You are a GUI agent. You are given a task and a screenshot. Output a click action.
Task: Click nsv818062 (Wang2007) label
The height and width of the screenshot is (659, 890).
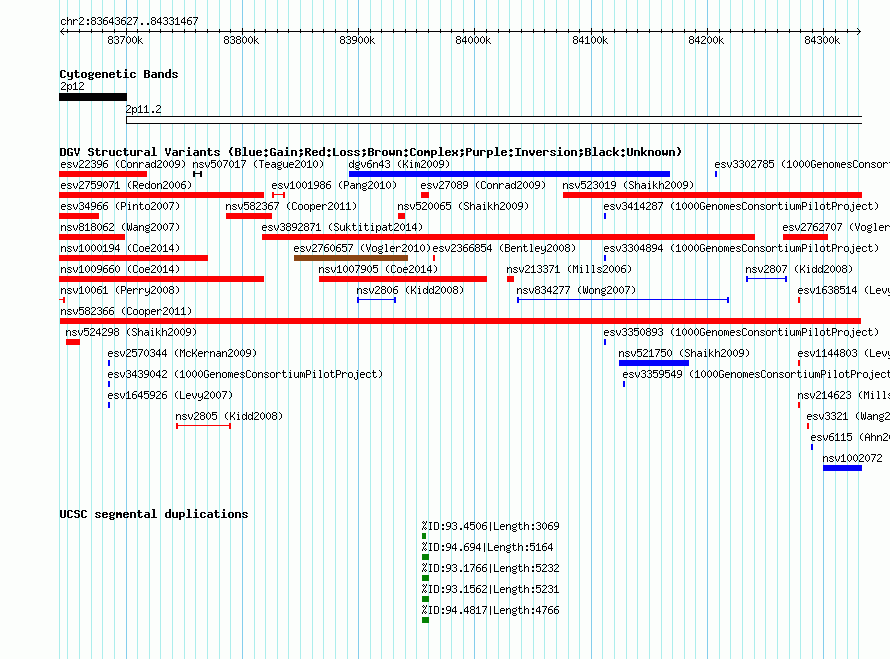point(120,227)
